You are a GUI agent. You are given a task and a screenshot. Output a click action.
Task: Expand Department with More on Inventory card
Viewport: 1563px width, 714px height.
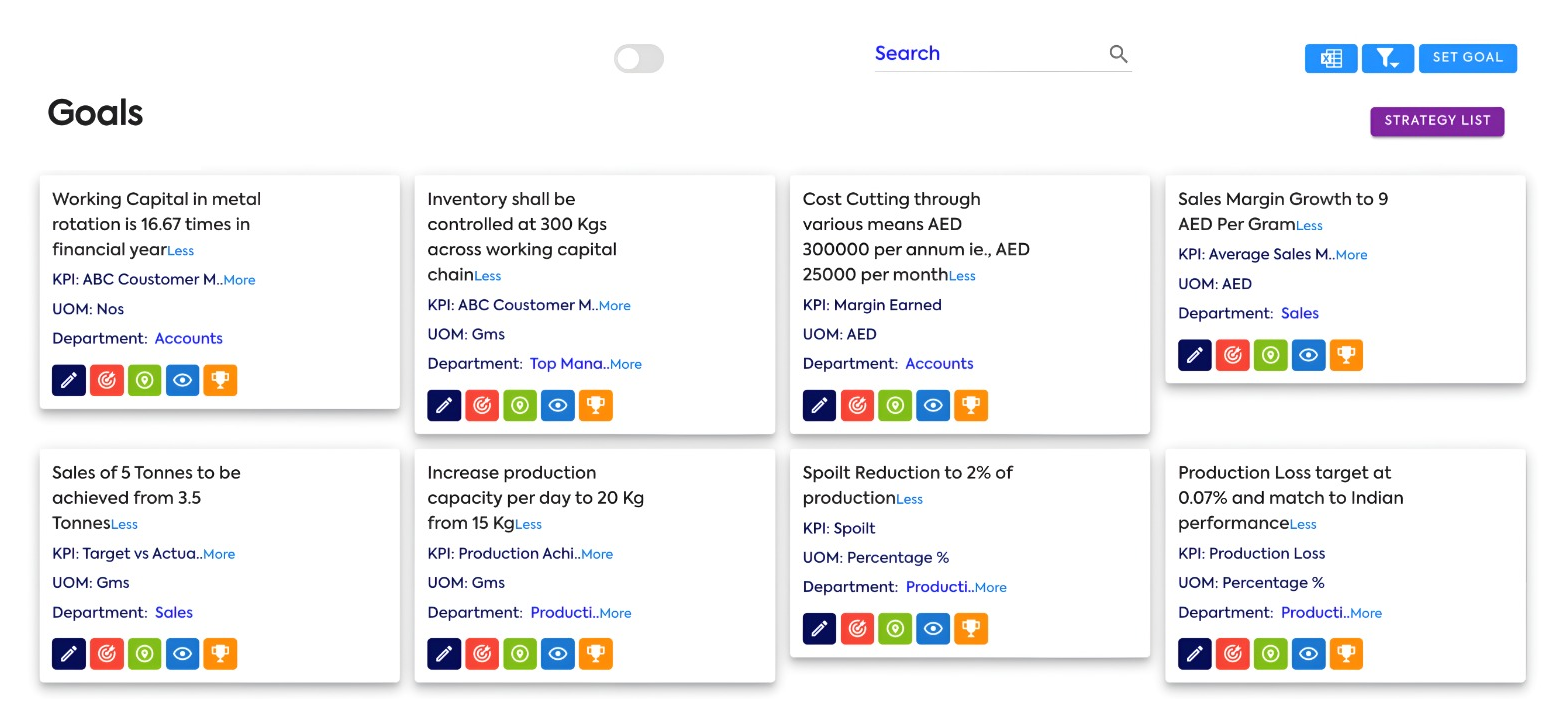pos(626,365)
